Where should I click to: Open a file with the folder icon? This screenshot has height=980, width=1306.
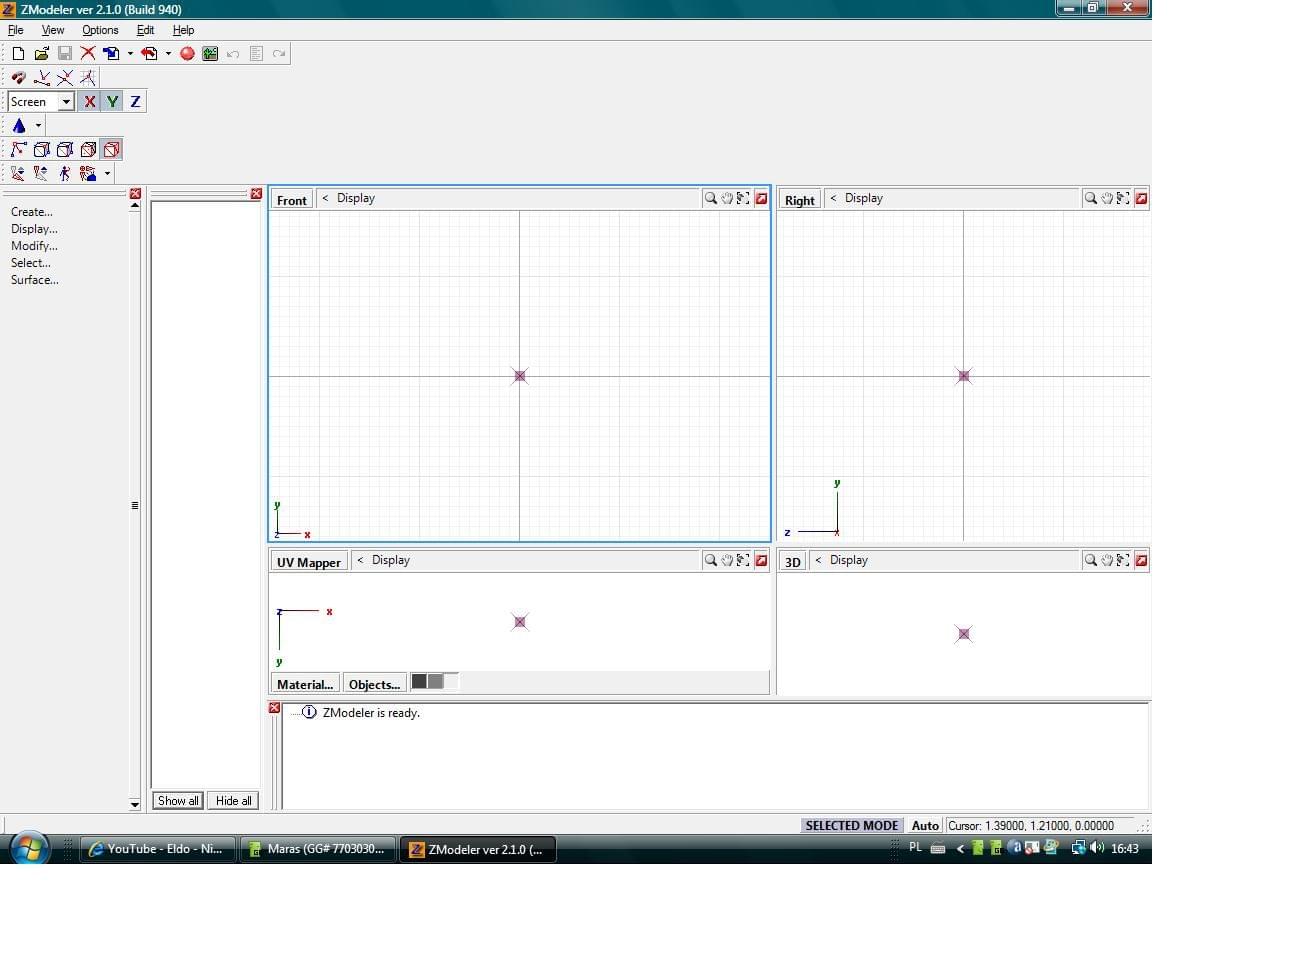41,54
